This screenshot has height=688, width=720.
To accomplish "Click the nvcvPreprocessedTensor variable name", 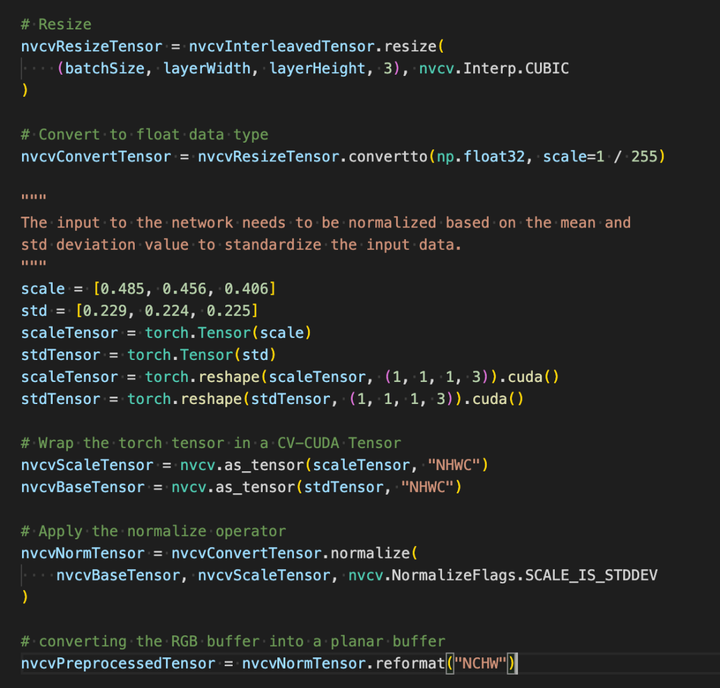I will [x=118, y=664].
